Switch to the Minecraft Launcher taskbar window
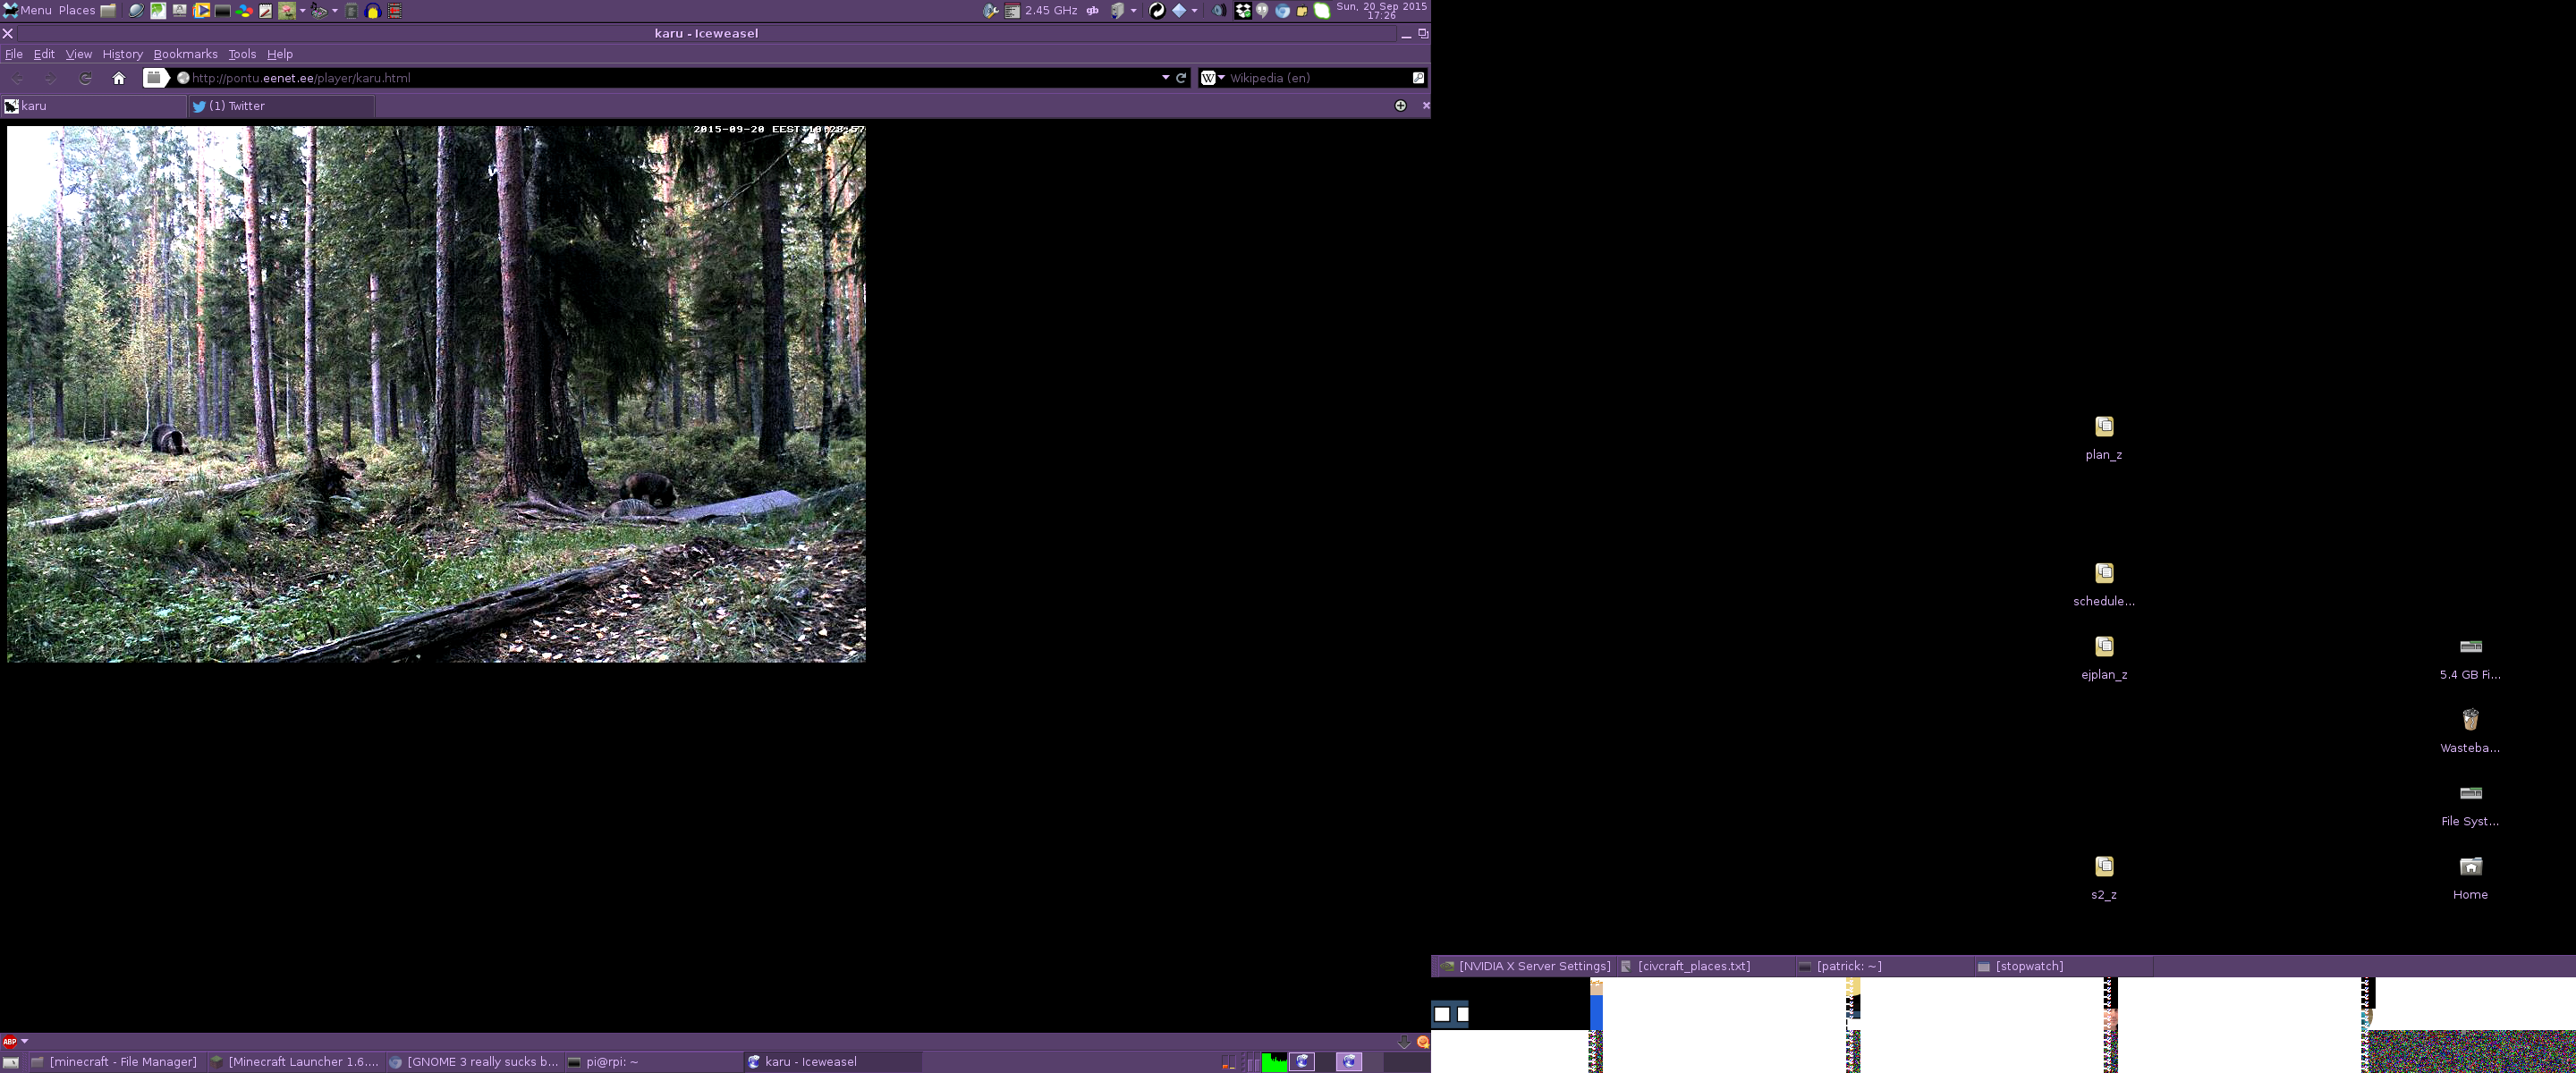 (295, 1062)
